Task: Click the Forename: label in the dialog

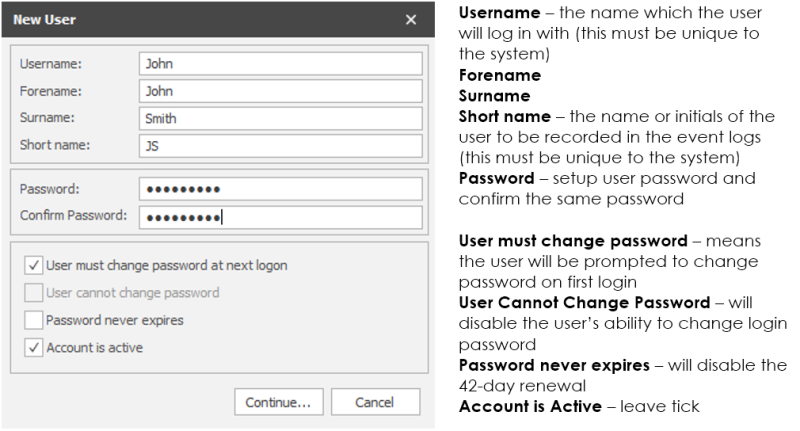Action: pyautogui.click(x=51, y=91)
